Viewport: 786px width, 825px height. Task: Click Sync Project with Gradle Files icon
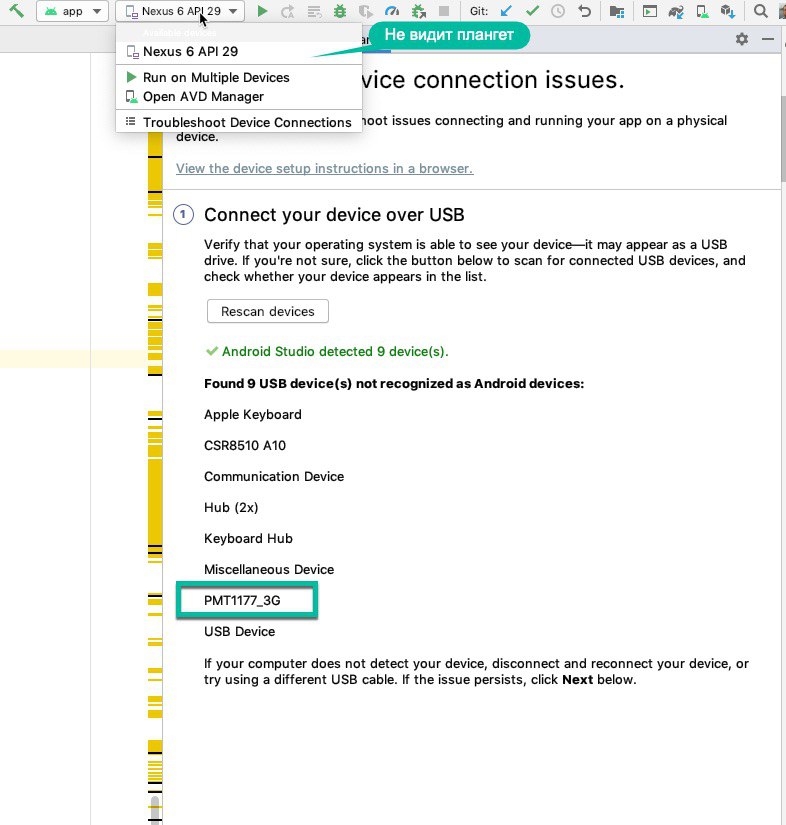(676, 11)
